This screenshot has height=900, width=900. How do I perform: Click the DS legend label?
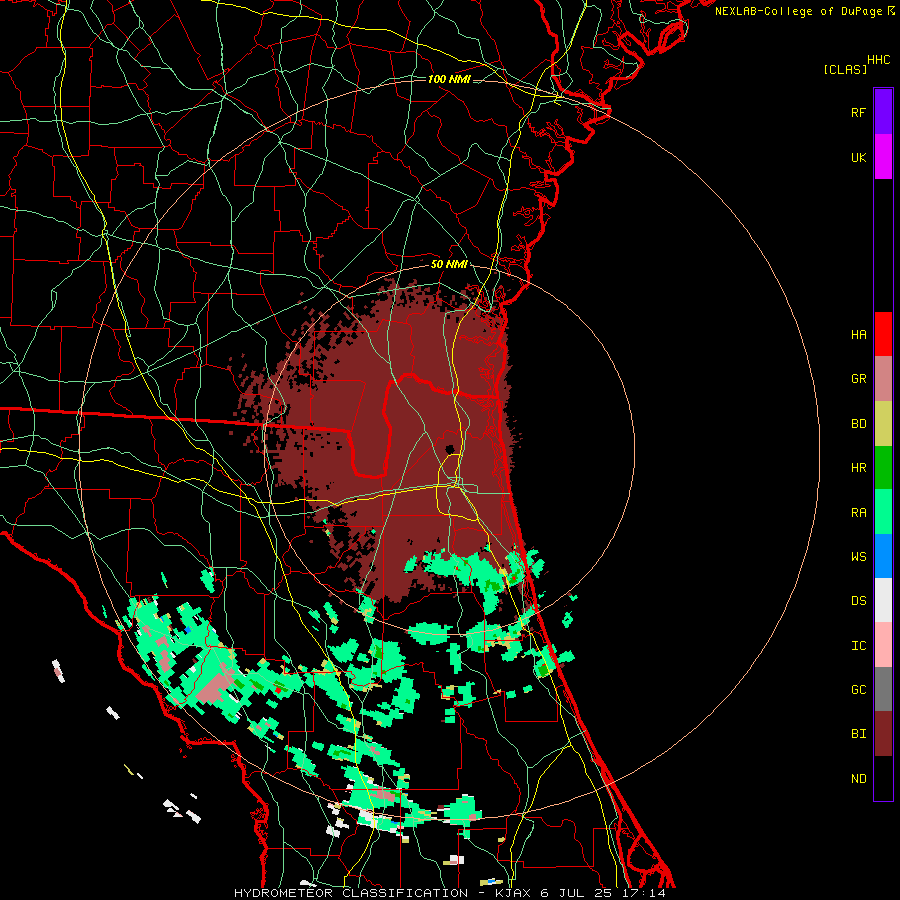click(858, 601)
